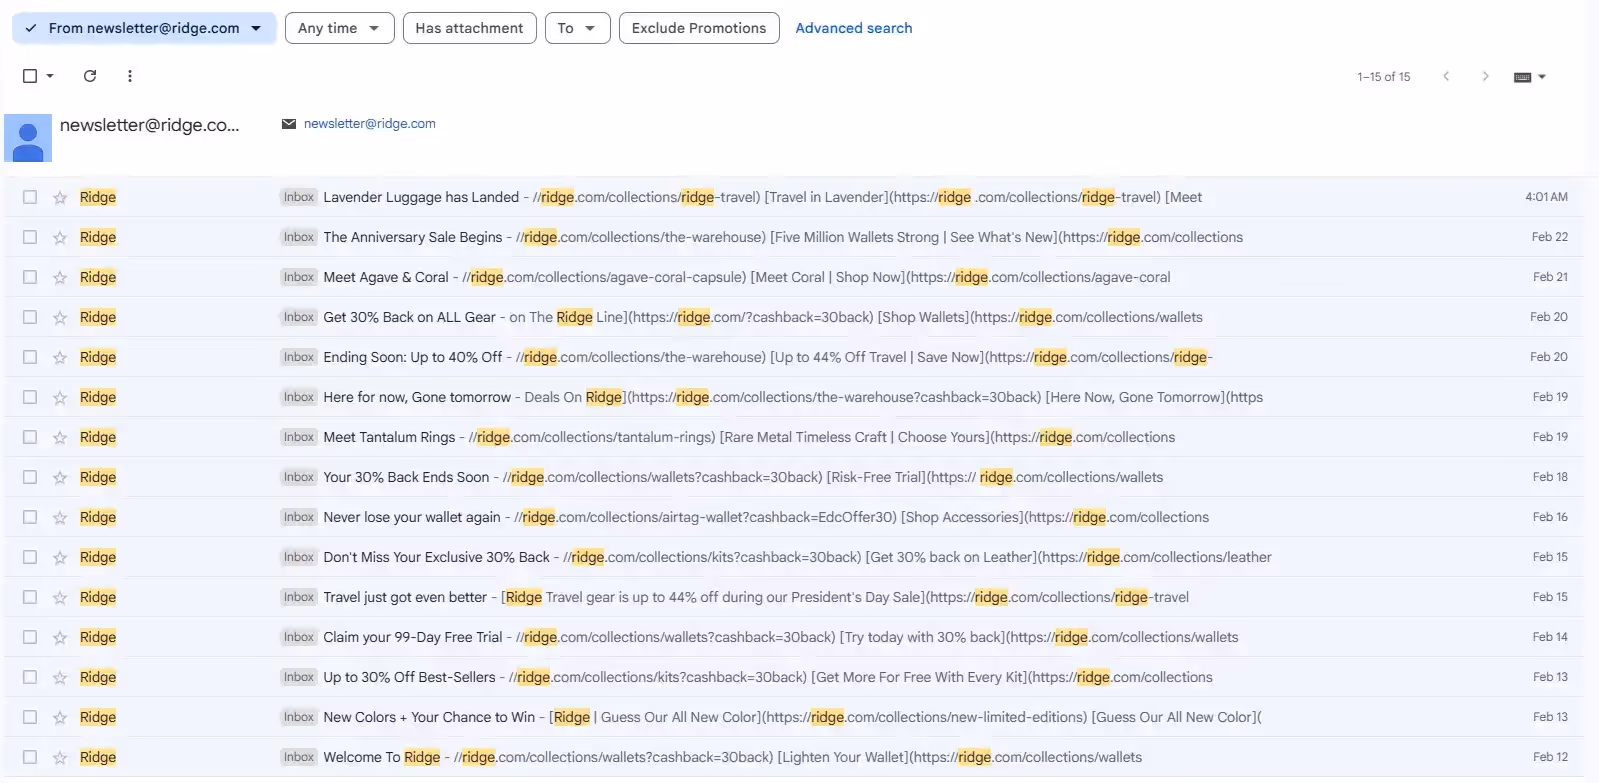The height and width of the screenshot is (783, 1599).
Task: Select Get 30% Back on ALL Gear checkbox
Action: (30, 317)
